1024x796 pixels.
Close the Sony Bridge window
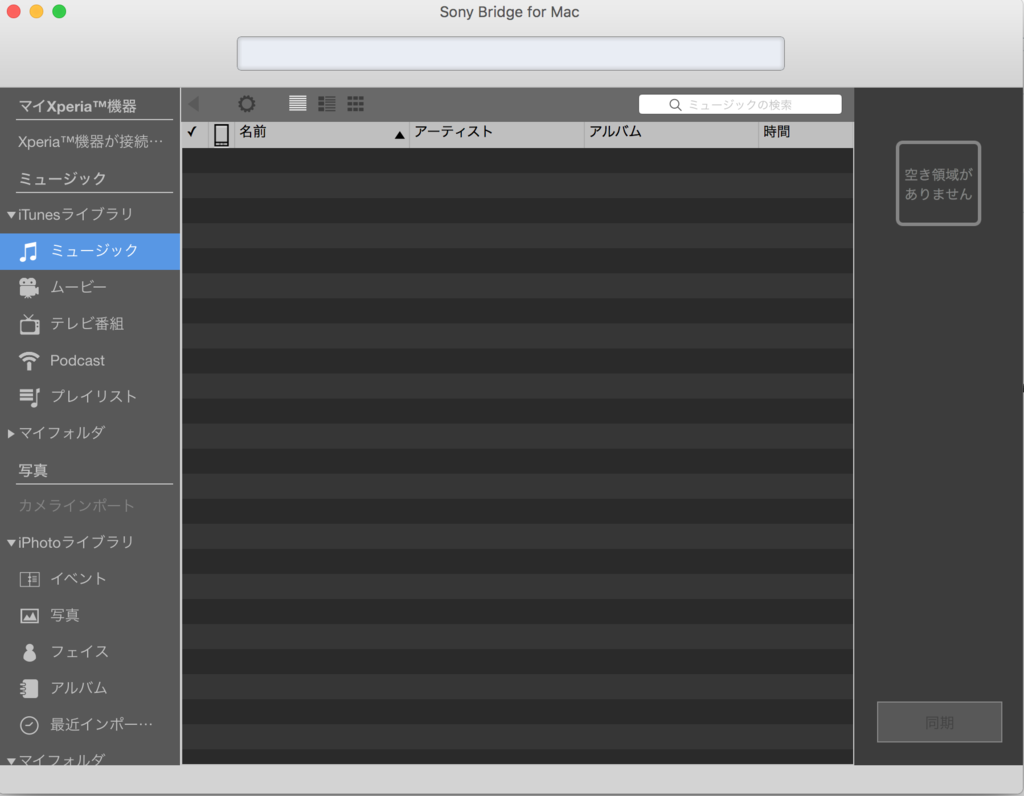pos(13,11)
